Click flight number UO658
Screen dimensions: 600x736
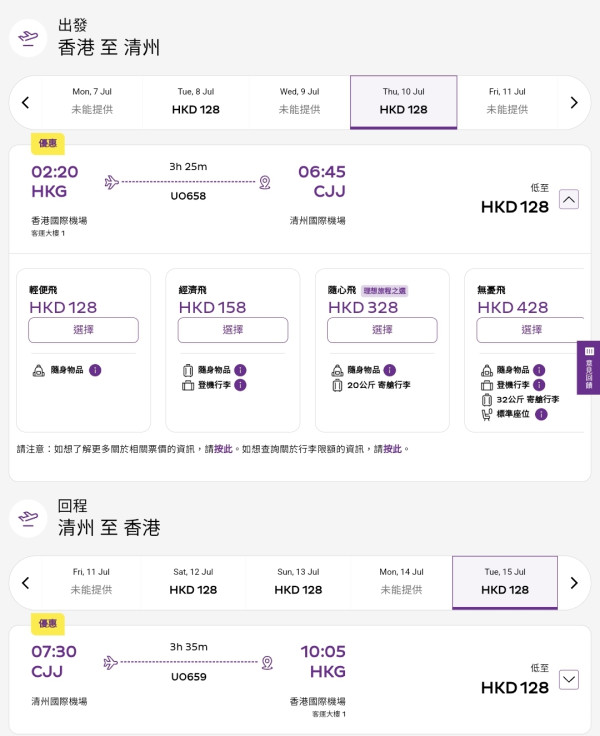pyautogui.click(x=188, y=196)
